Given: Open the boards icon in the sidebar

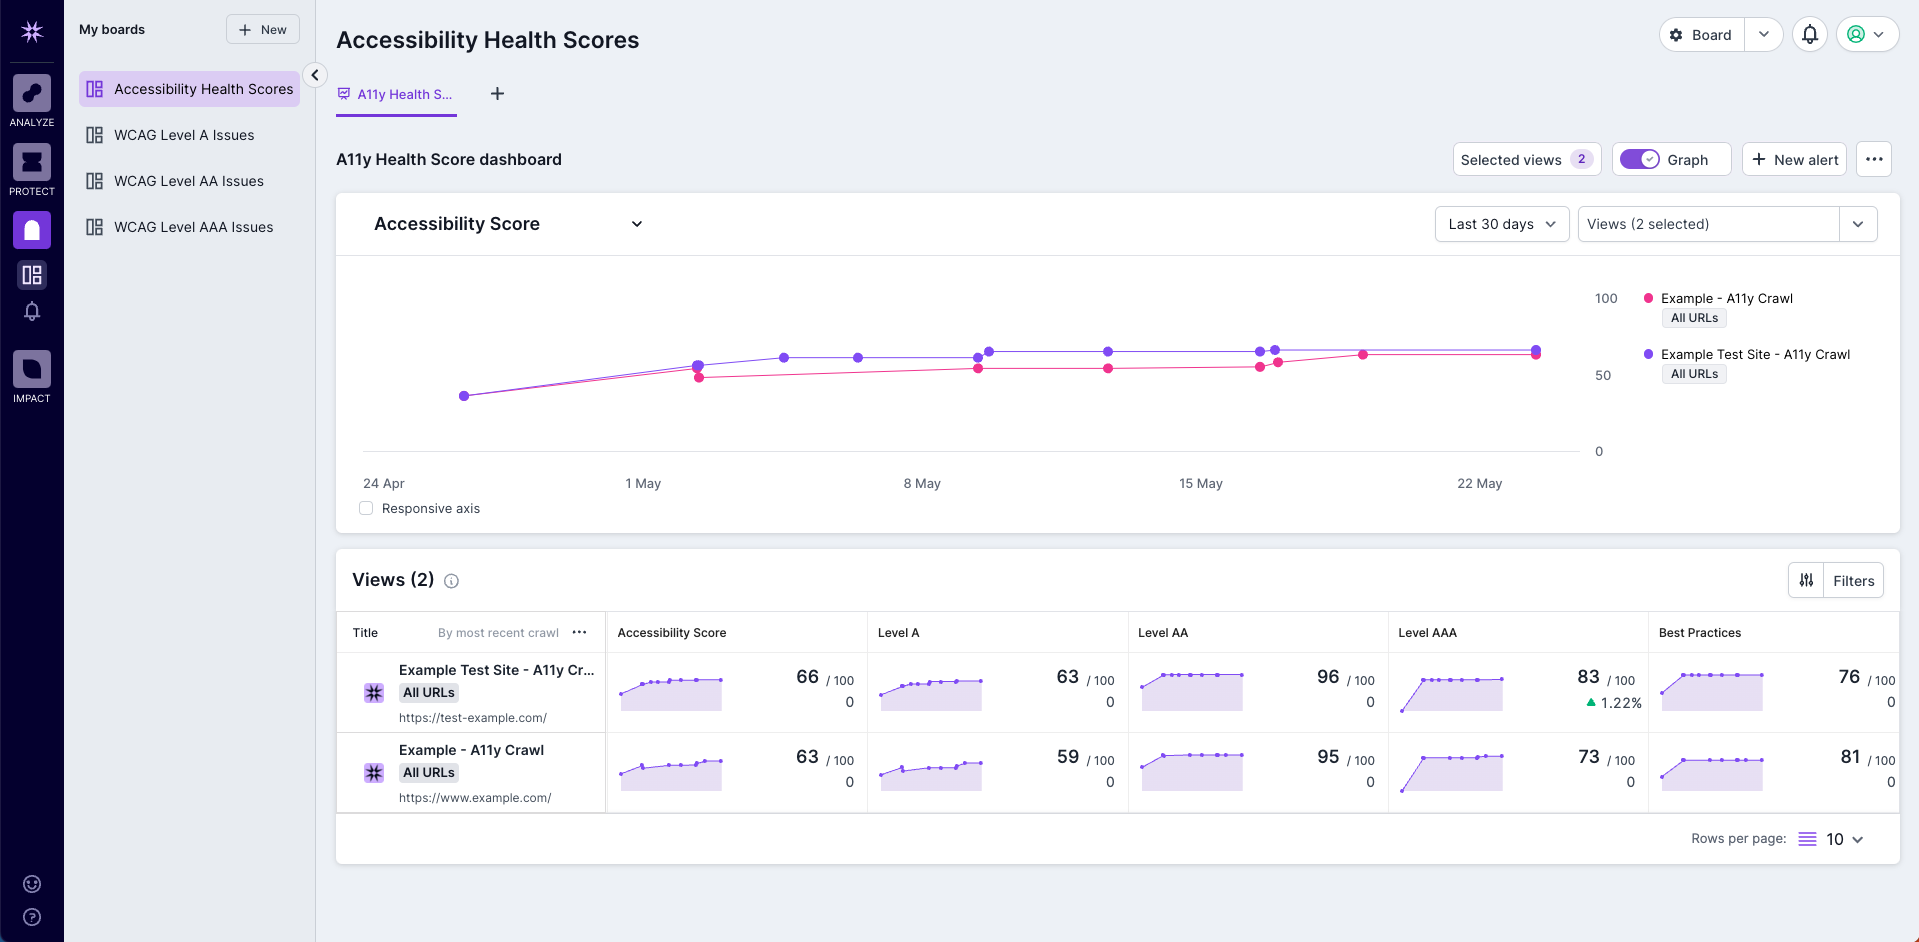Looking at the screenshot, I should click(x=31, y=275).
